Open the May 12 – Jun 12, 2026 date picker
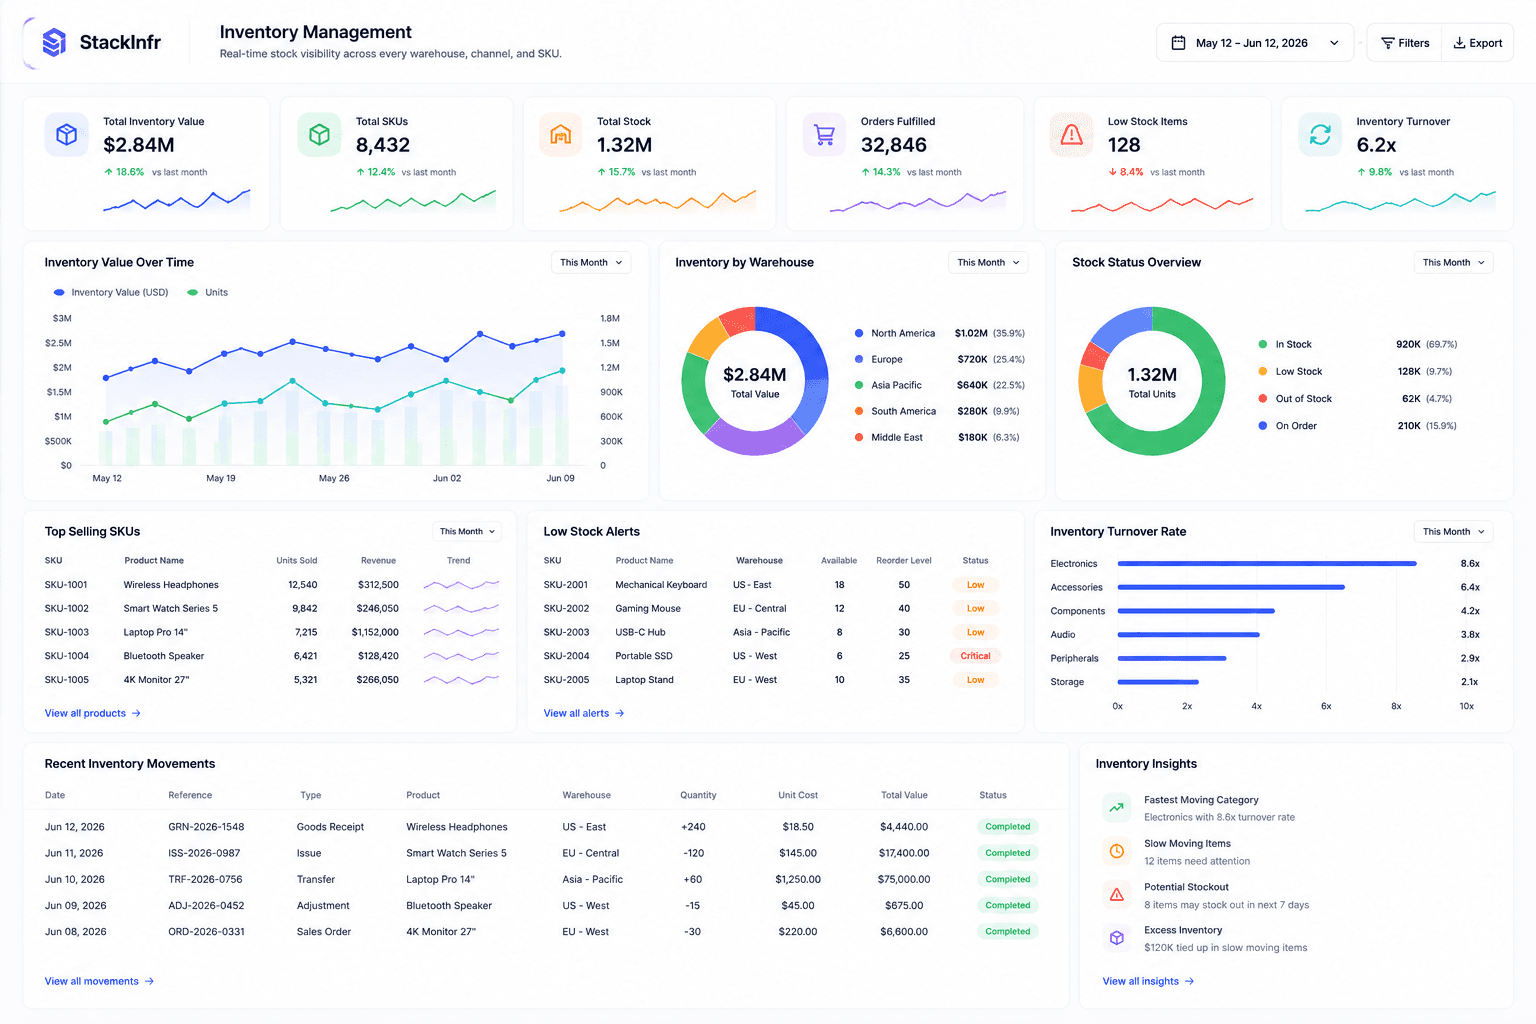The width and height of the screenshot is (1536, 1024). pyautogui.click(x=1255, y=43)
